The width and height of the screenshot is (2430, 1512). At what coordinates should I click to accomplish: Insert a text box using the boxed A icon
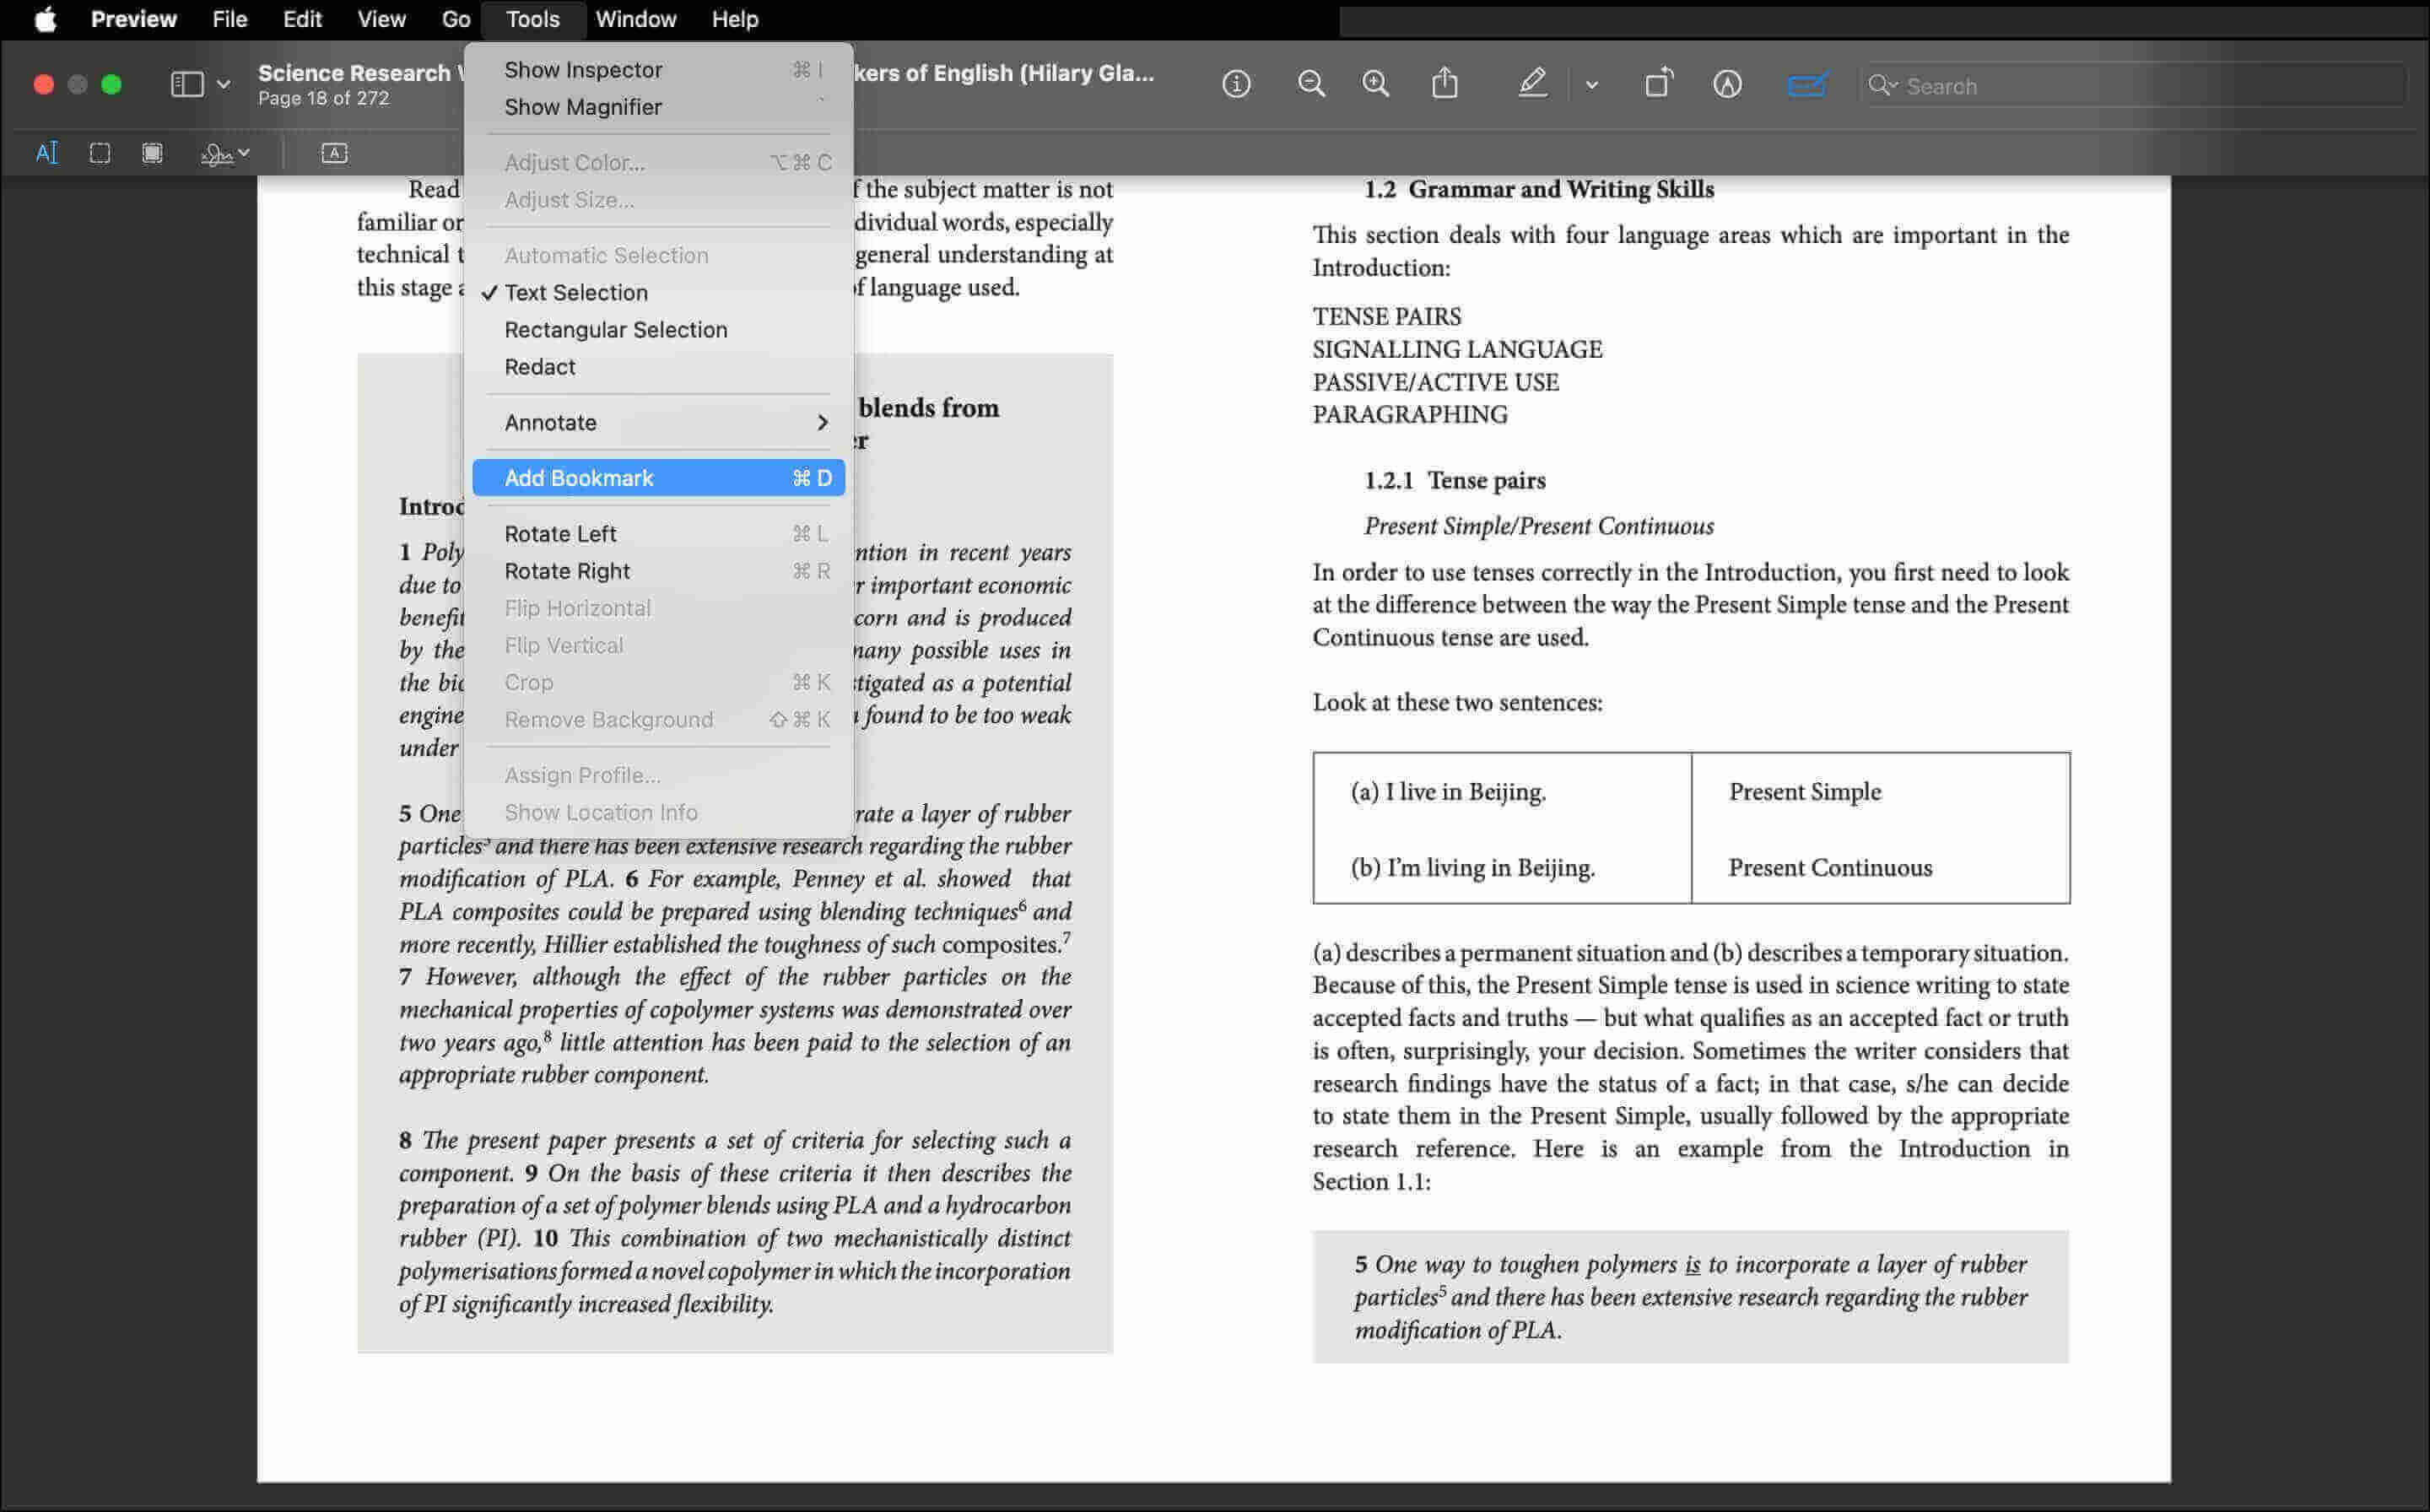tap(334, 152)
